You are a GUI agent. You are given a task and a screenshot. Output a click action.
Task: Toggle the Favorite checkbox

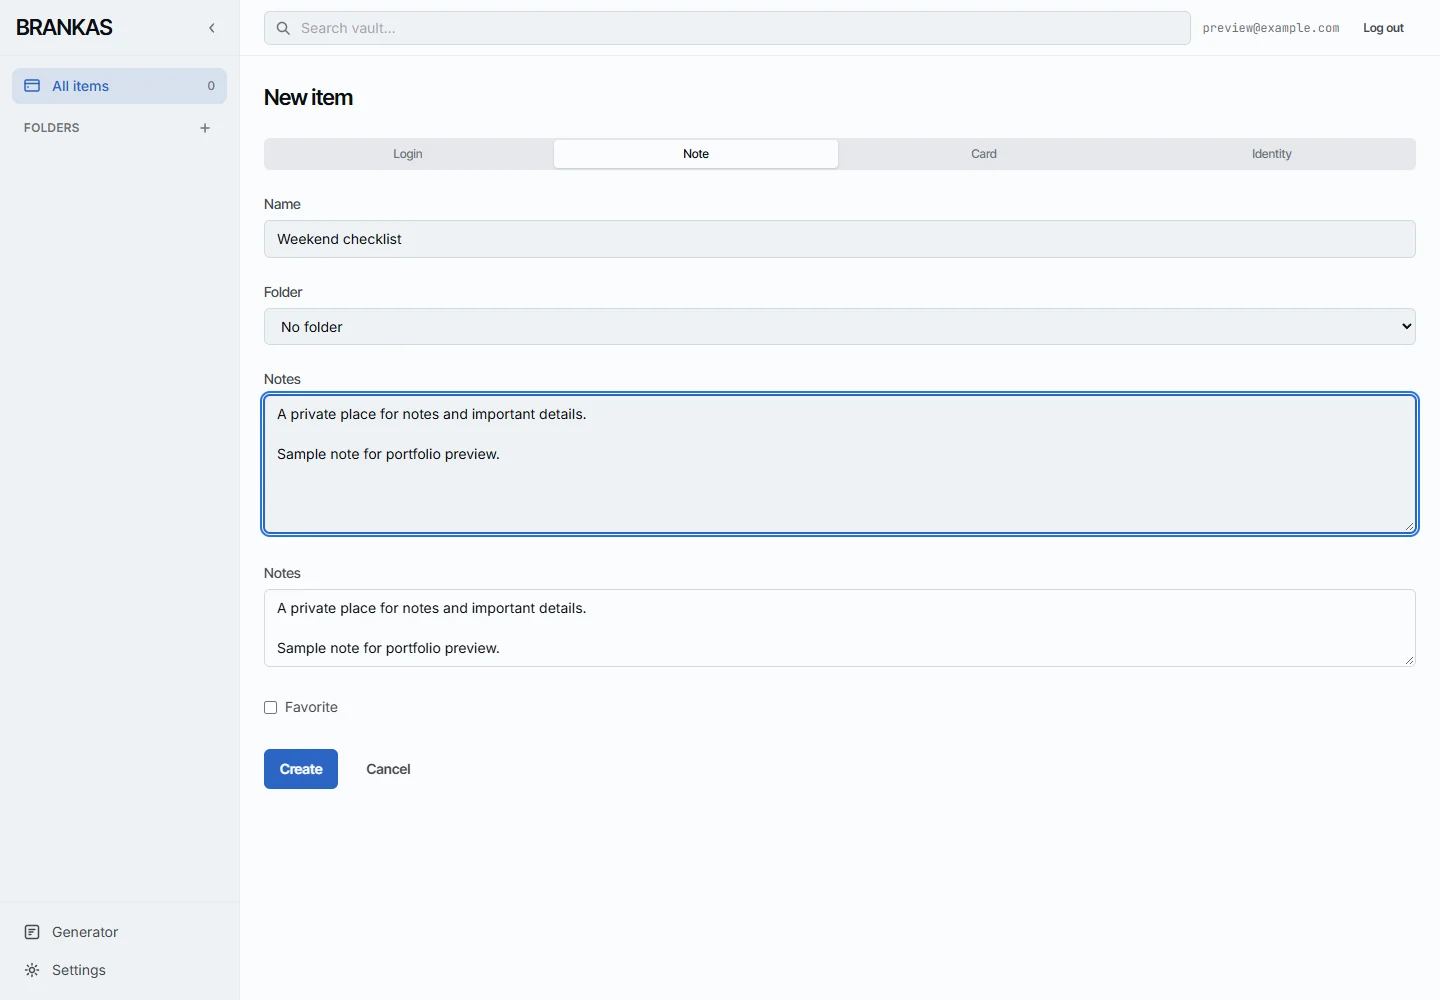pos(270,707)
